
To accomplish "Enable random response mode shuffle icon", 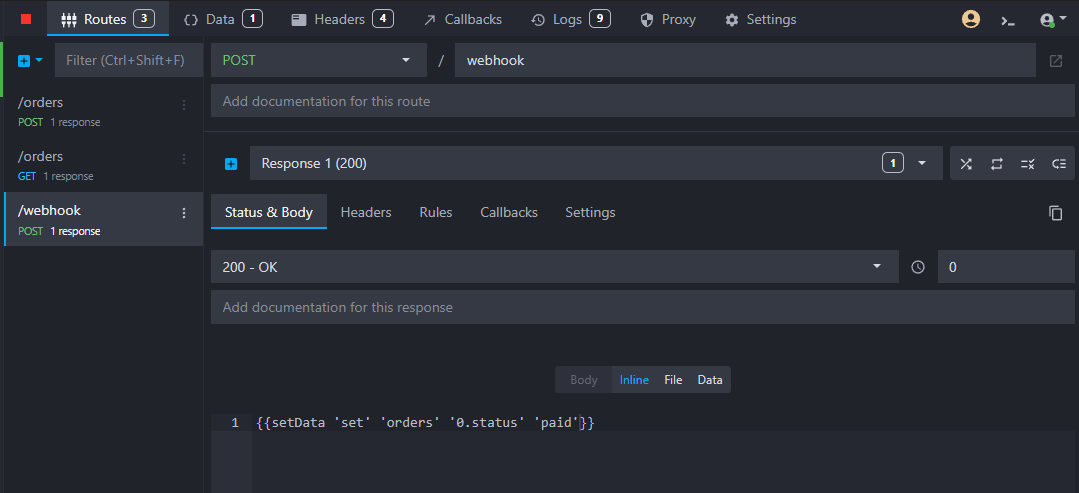I will tap(966, 164).
